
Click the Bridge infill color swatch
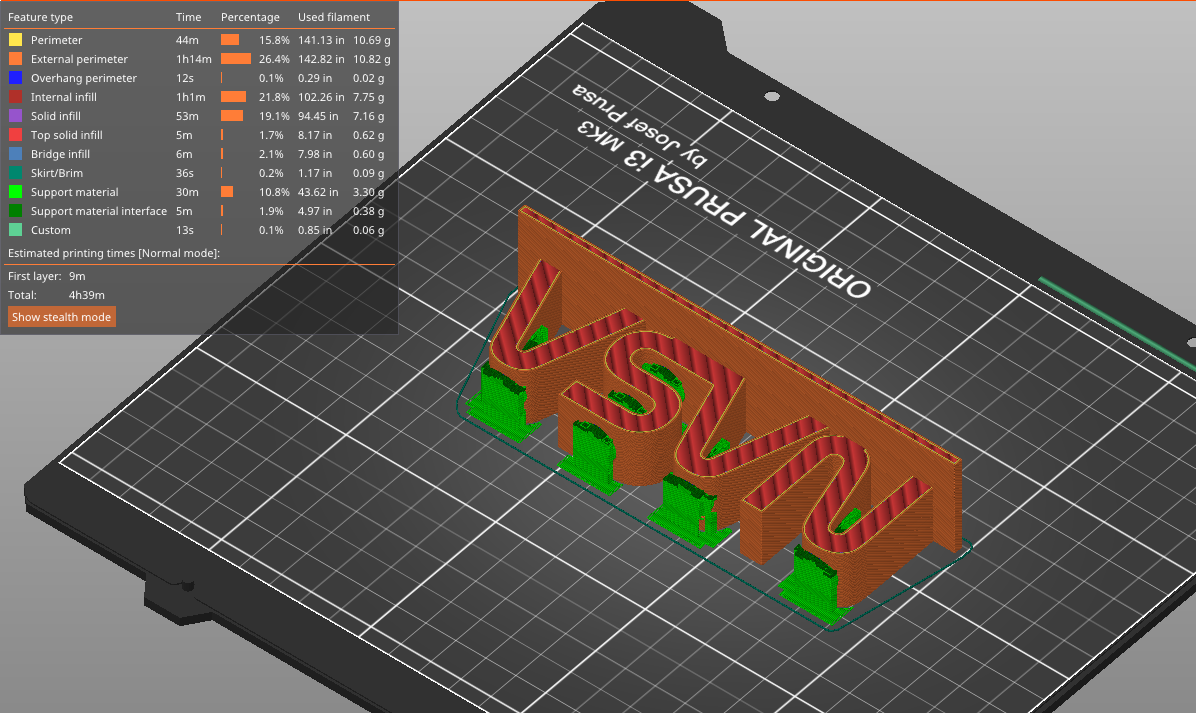coord(15,154)
